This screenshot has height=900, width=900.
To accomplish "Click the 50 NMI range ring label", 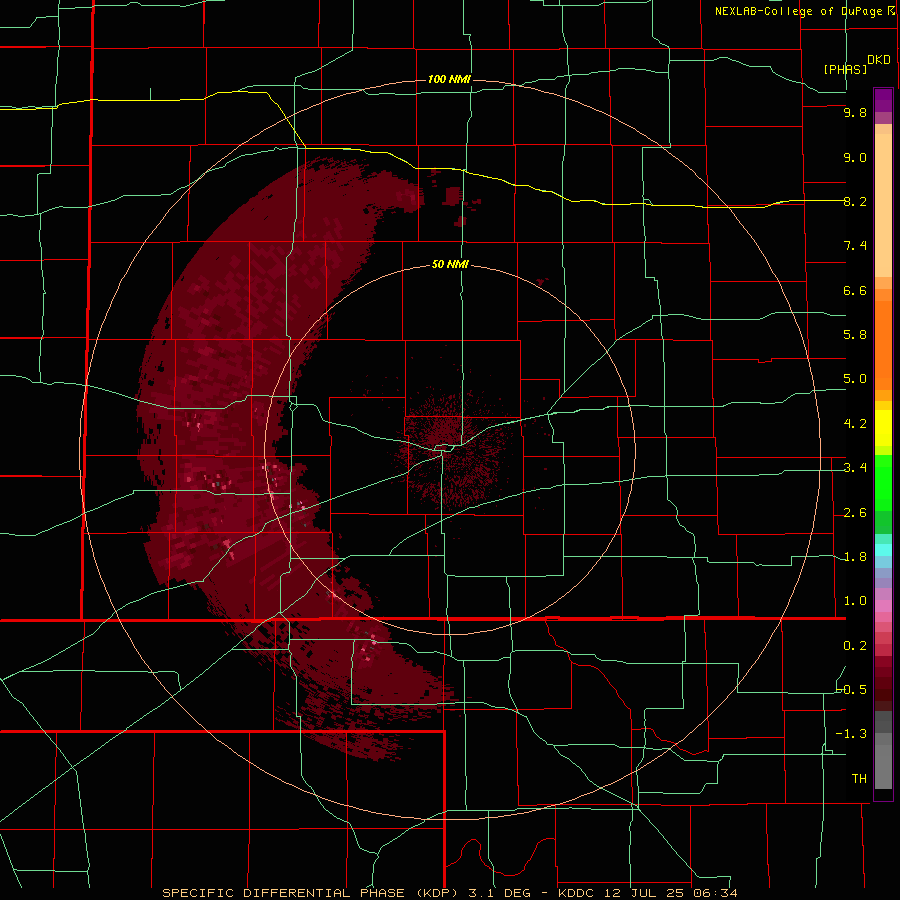I will pos(450,265).
